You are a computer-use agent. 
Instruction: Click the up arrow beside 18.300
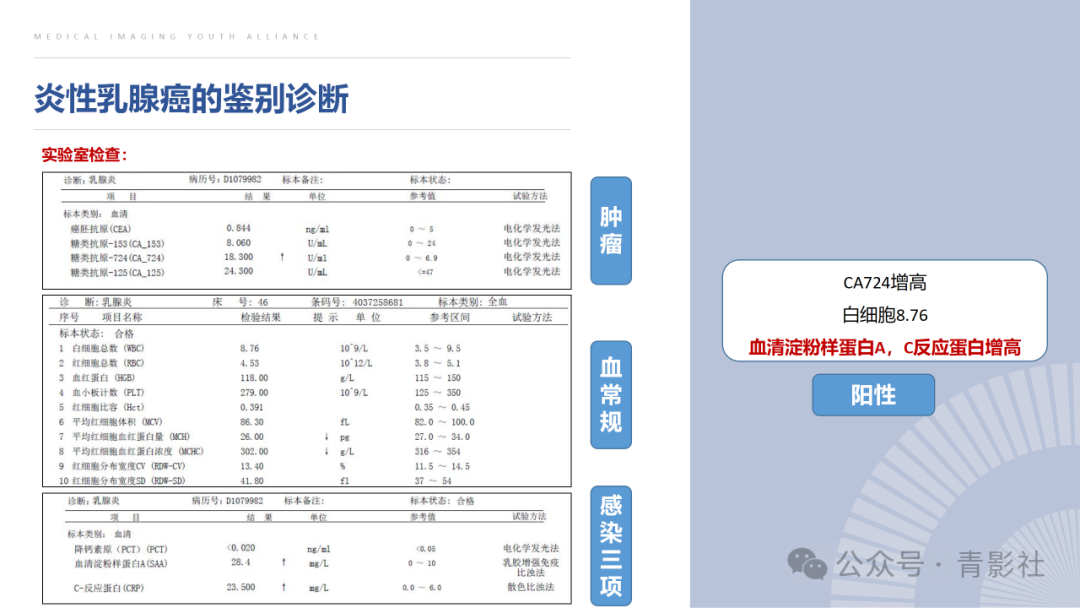282,257
